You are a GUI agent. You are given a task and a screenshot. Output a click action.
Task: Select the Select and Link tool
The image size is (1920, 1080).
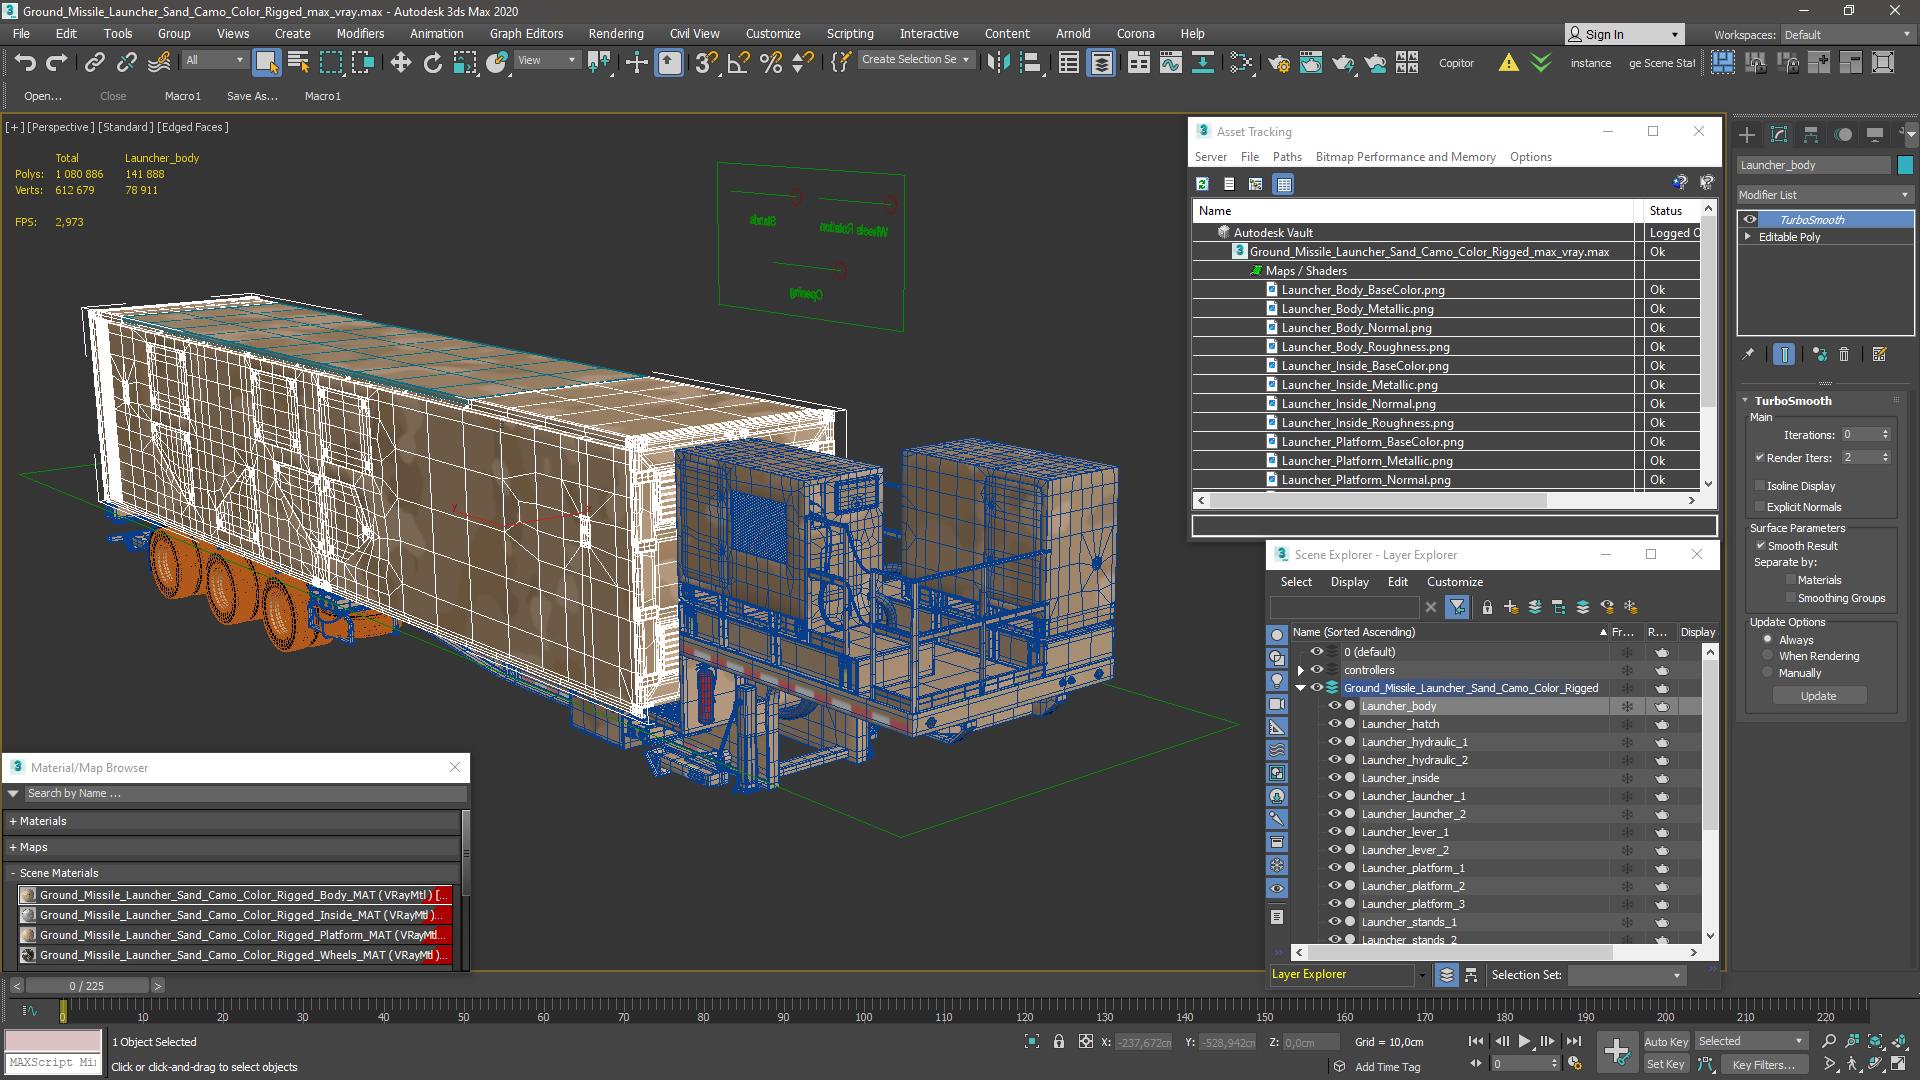pos(94,62)
